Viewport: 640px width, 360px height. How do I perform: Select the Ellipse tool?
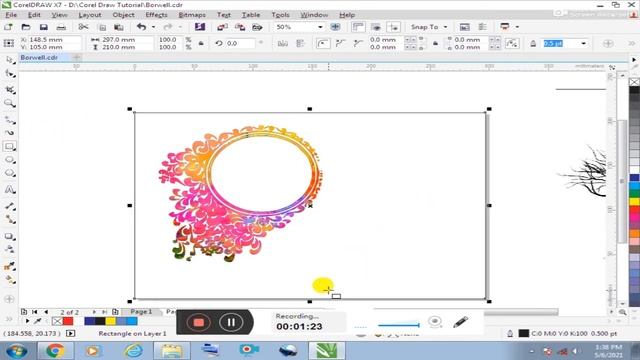point(10,160)
